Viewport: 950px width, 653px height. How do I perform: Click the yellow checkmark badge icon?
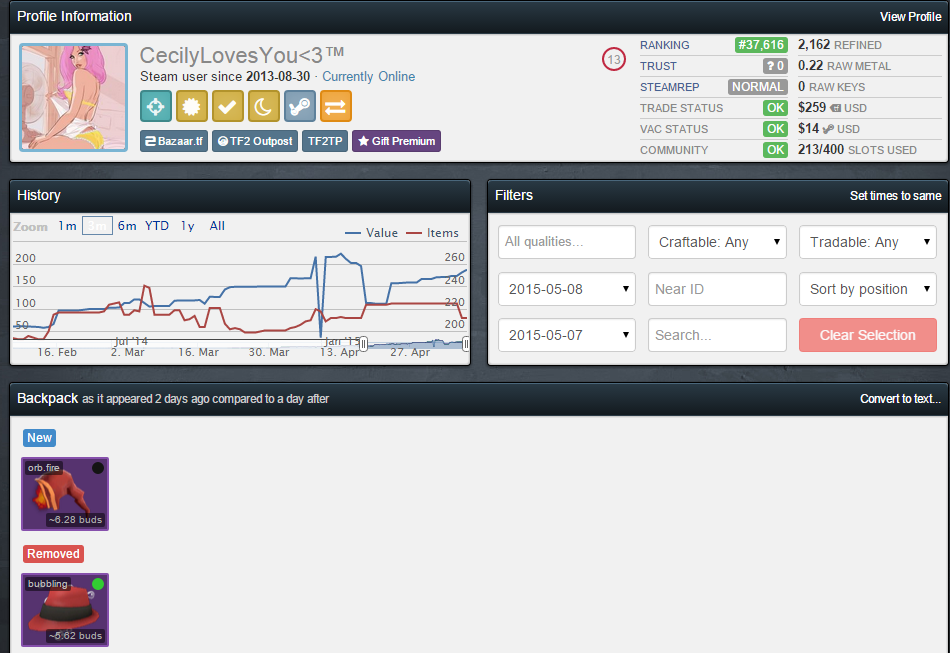pyautogui.click(x=228, y=107)
